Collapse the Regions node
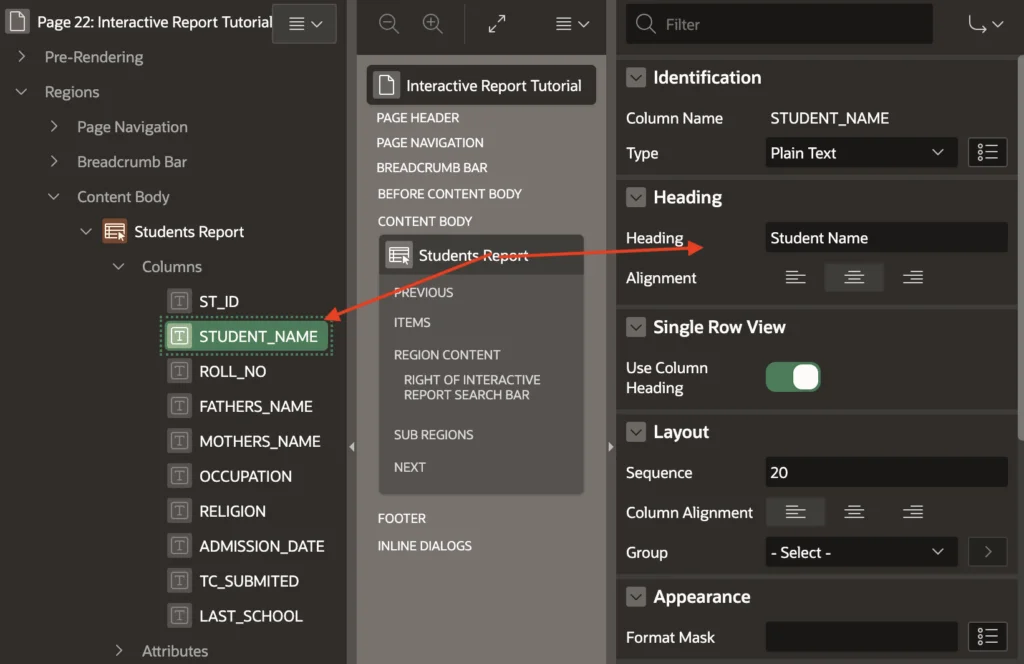1024x664 pixels. [x=22, y=92]
